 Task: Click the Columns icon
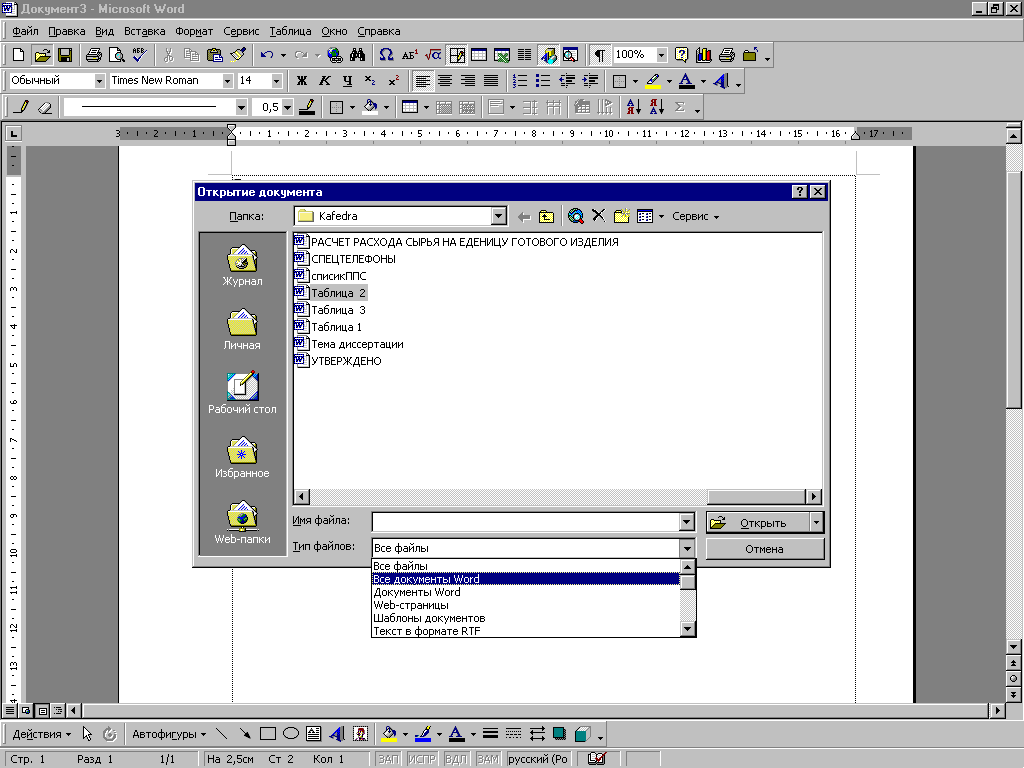pos(524,55)
